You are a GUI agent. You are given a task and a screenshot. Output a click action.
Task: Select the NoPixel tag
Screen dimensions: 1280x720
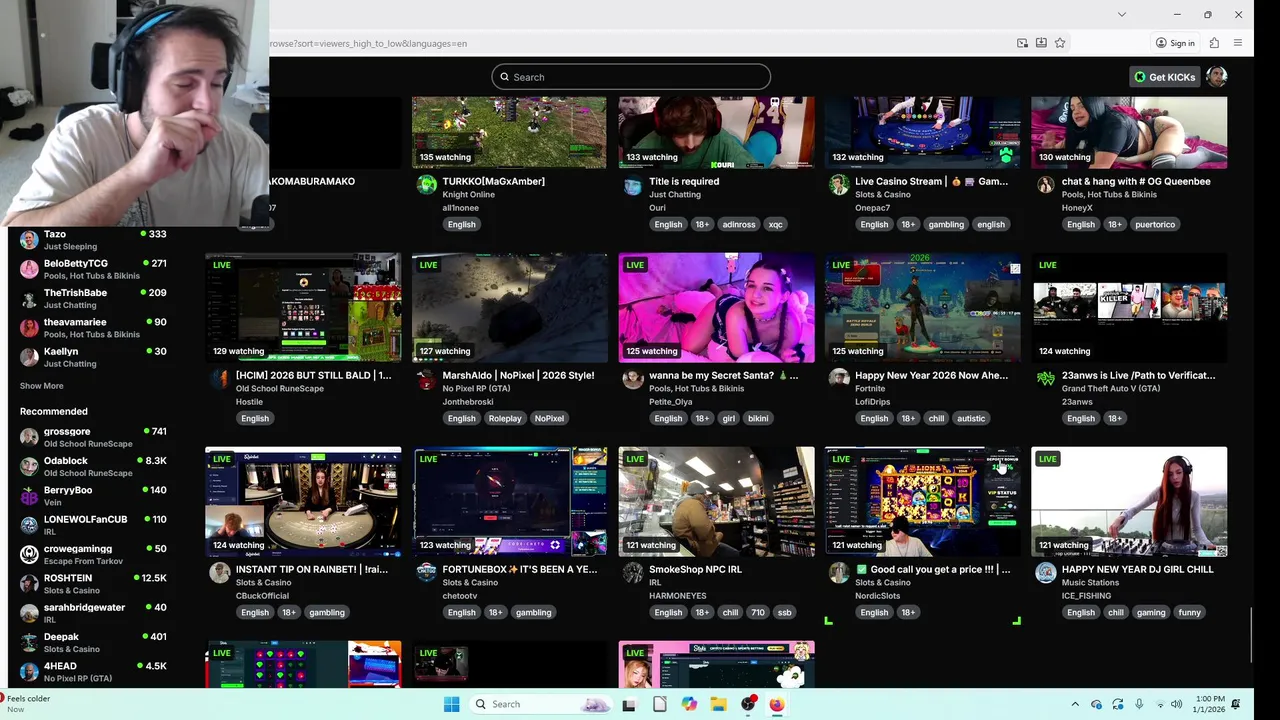(549, 418)
